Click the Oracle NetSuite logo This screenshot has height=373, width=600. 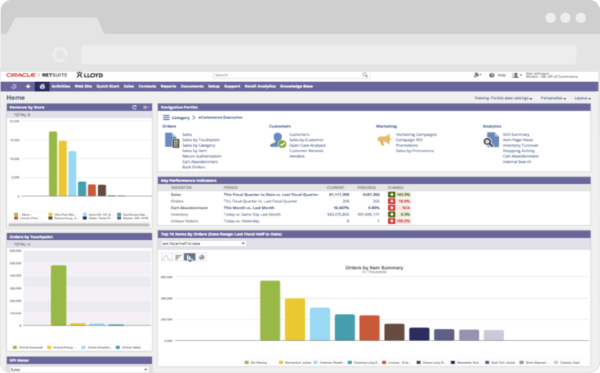[37, 75]
